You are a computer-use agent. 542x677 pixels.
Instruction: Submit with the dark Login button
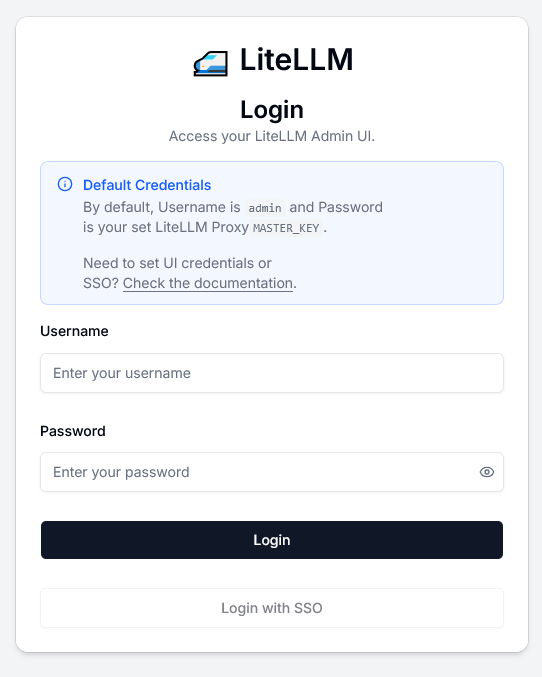(272, 540)
